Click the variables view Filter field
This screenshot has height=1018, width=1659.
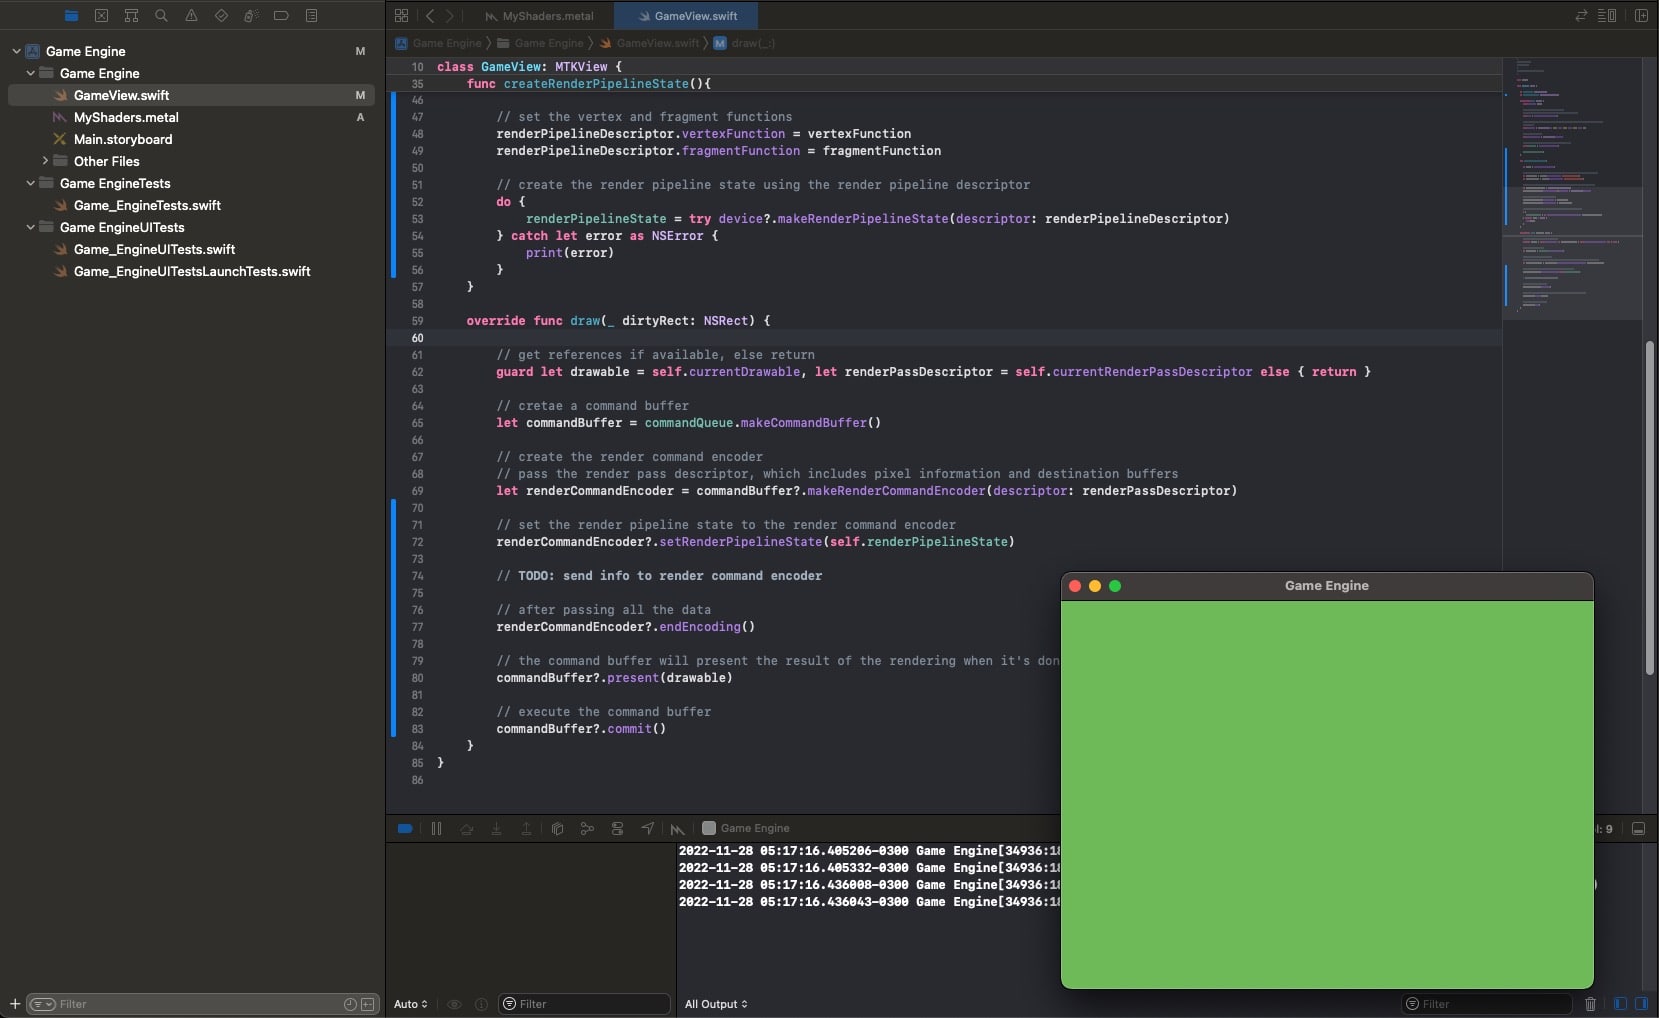coord(585,1004)
